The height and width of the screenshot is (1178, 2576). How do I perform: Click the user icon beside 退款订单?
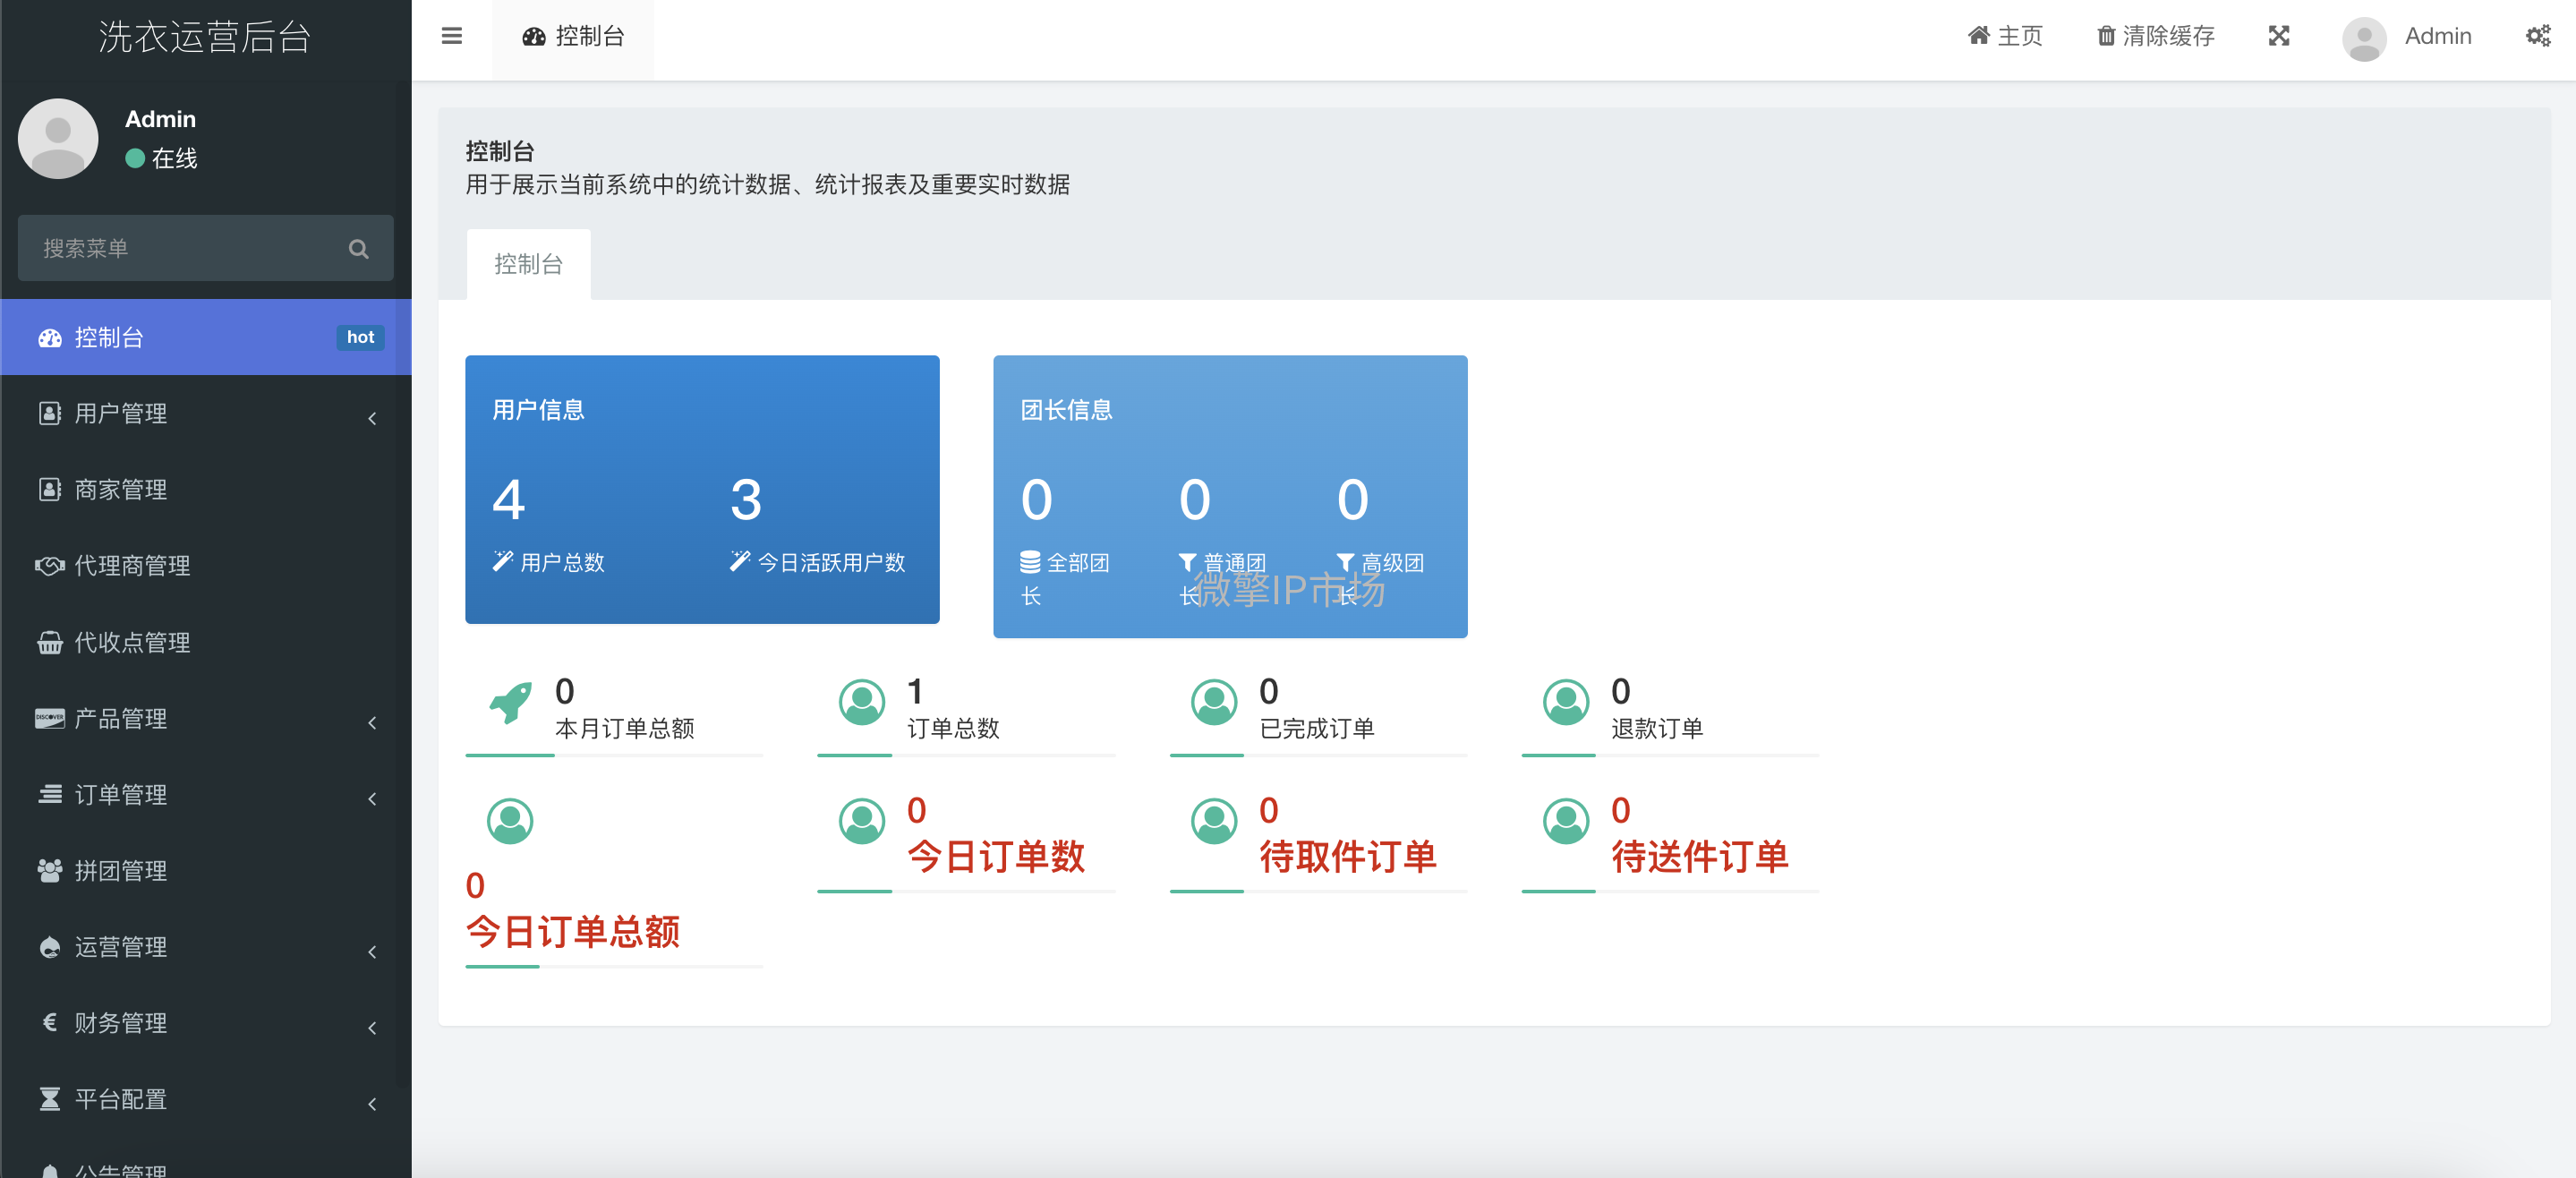point(1566,702)
